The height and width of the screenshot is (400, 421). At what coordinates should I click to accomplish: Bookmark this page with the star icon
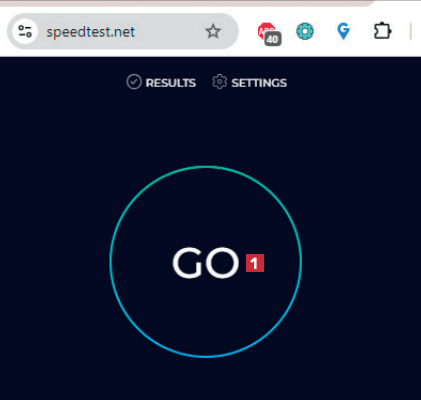click(x=213, y=31)
